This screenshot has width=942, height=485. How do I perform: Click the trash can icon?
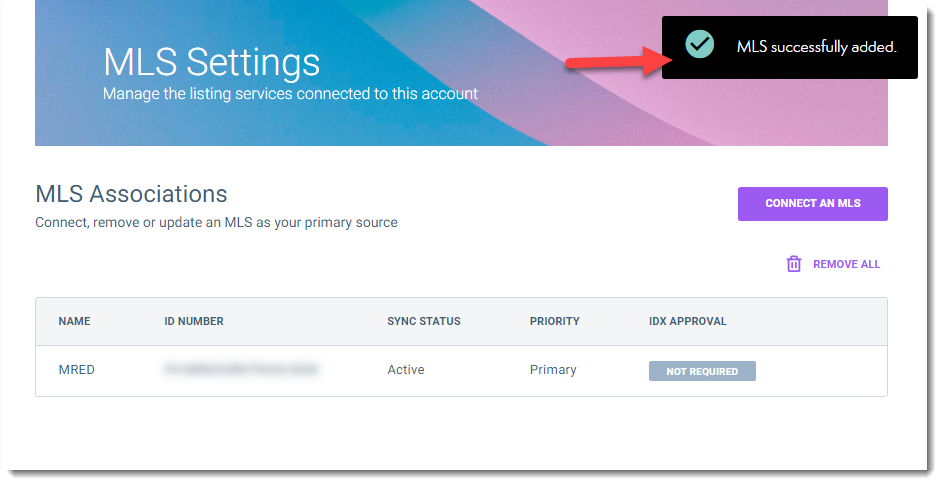[x=794, y=264]
